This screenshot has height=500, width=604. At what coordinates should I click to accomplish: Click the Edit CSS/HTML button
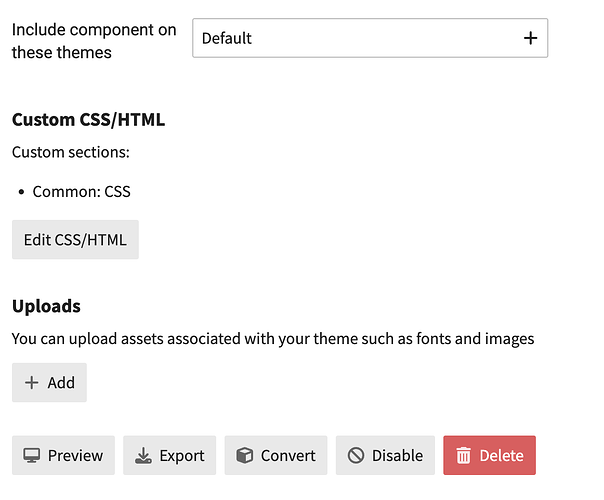[x=75, y=240]
